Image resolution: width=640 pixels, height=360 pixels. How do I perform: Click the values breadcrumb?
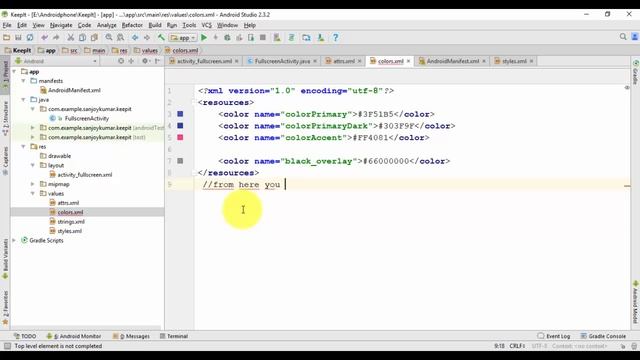click(146, 51)
